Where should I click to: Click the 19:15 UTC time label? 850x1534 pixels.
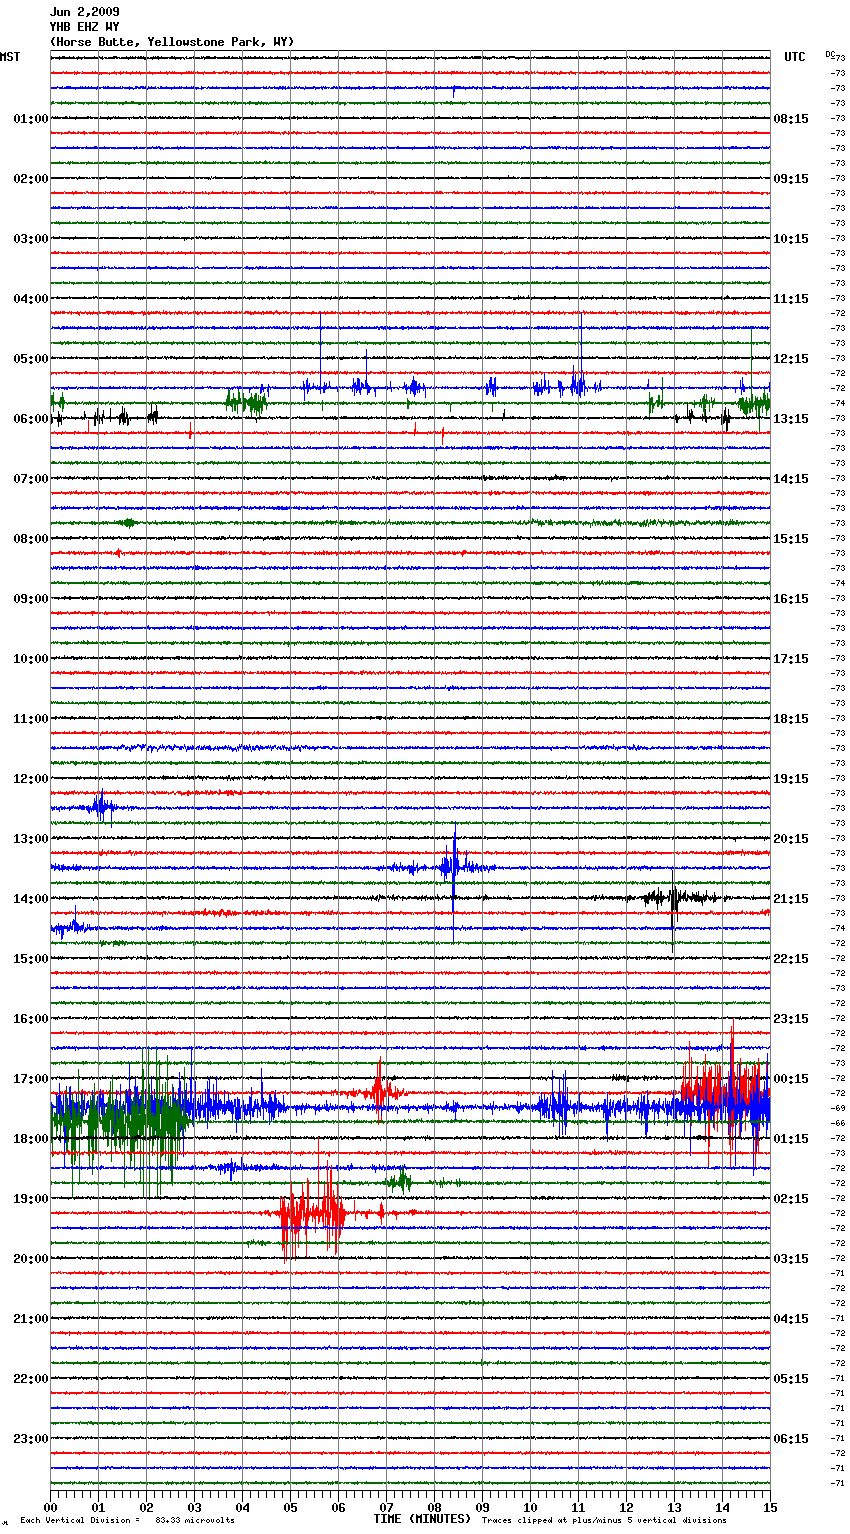tap(791, 779)
